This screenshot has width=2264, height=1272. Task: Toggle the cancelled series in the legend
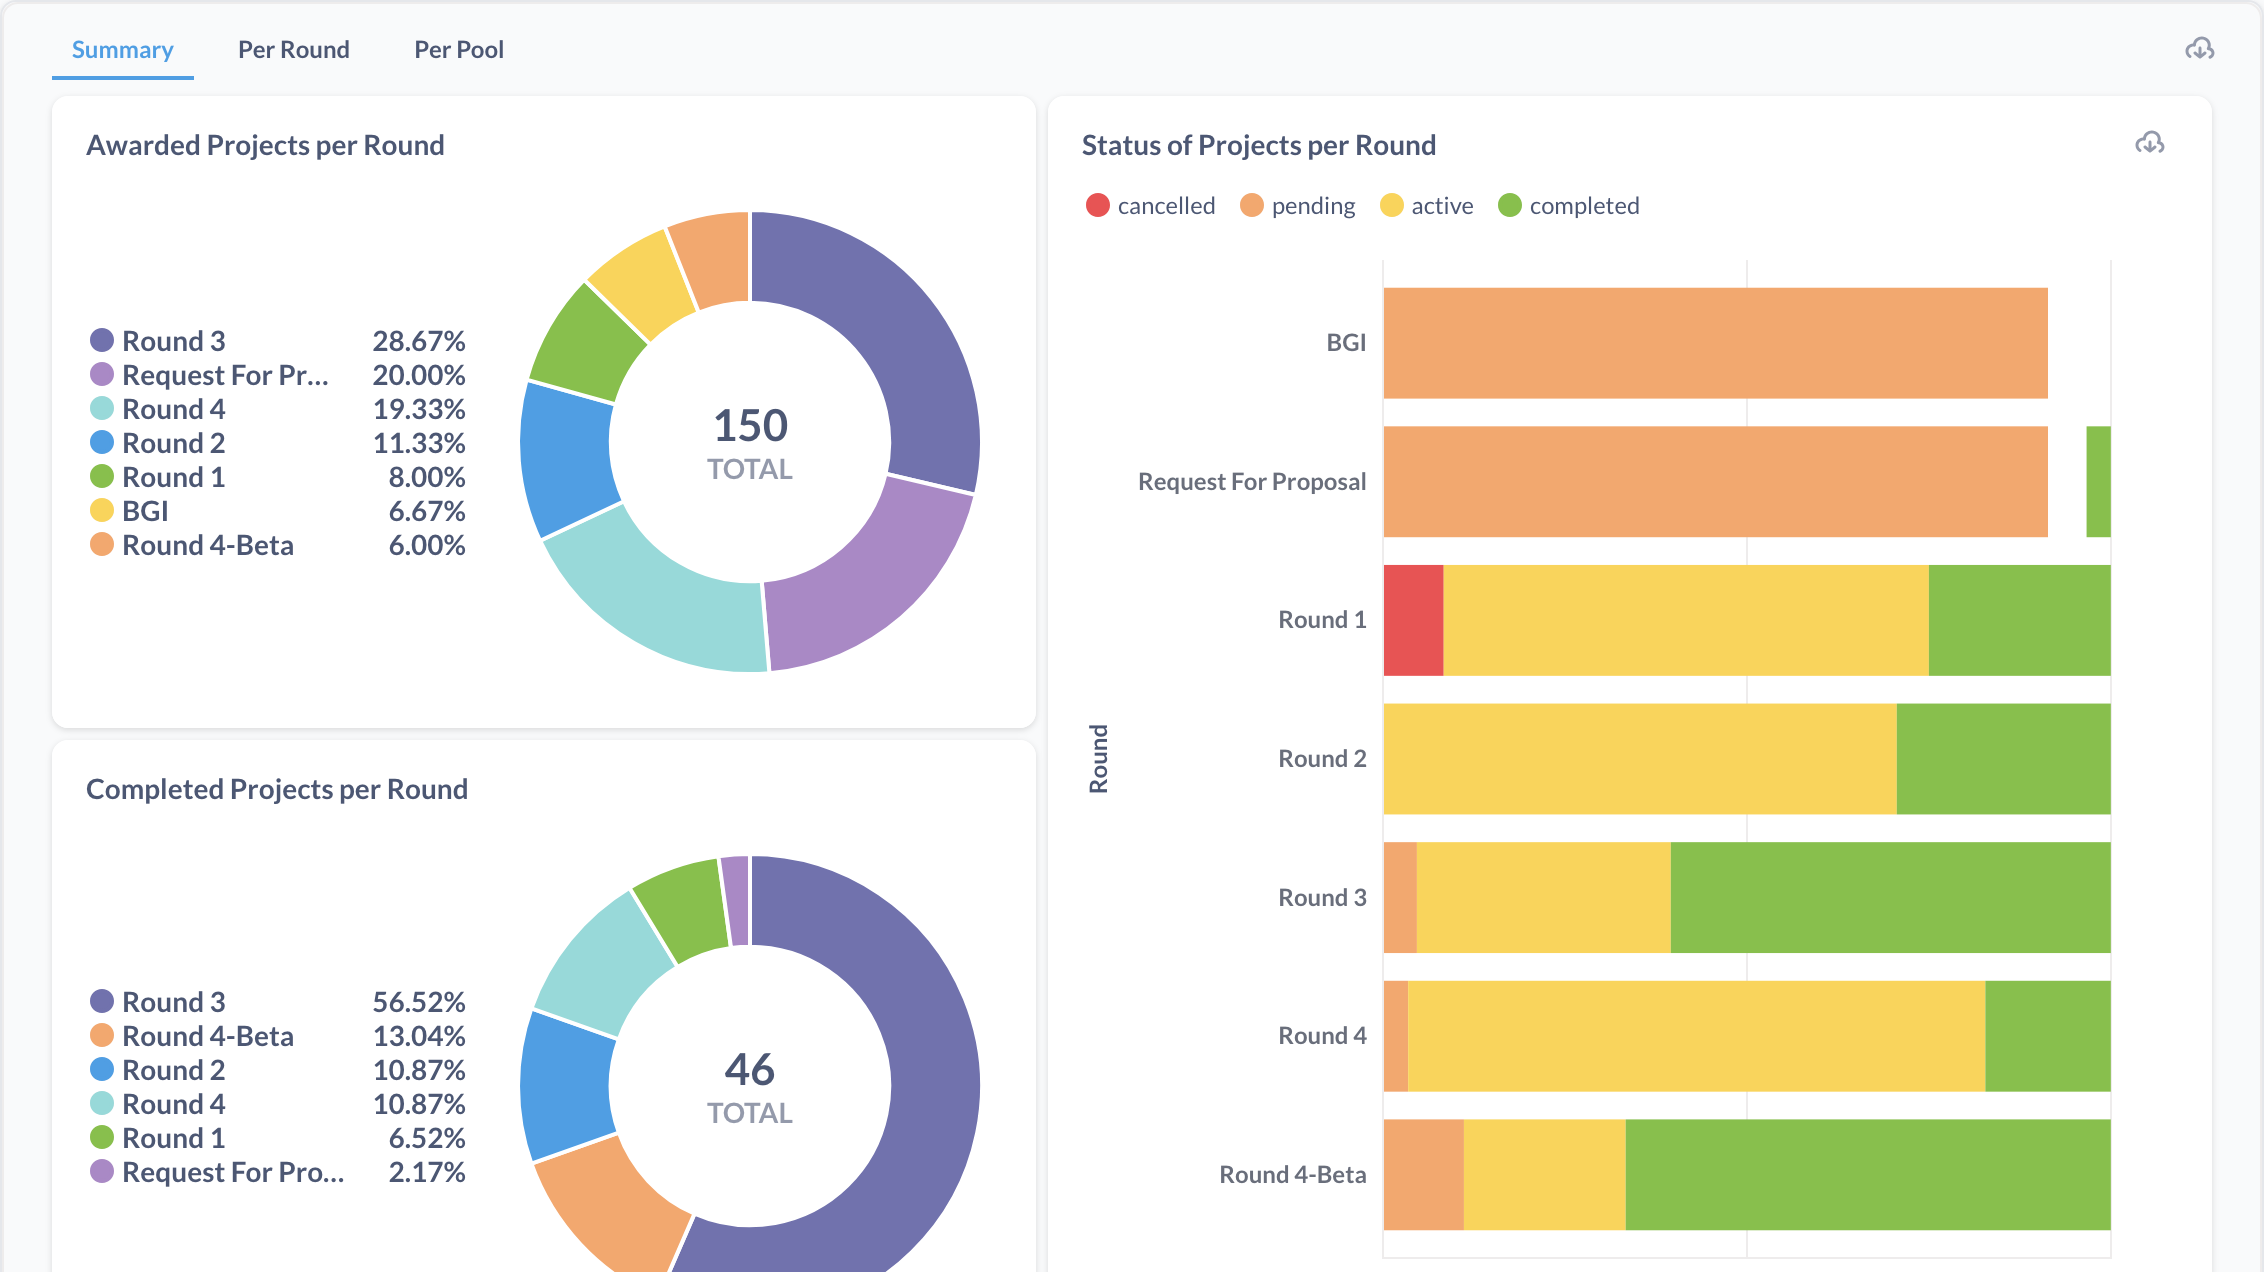point(1150,206)
